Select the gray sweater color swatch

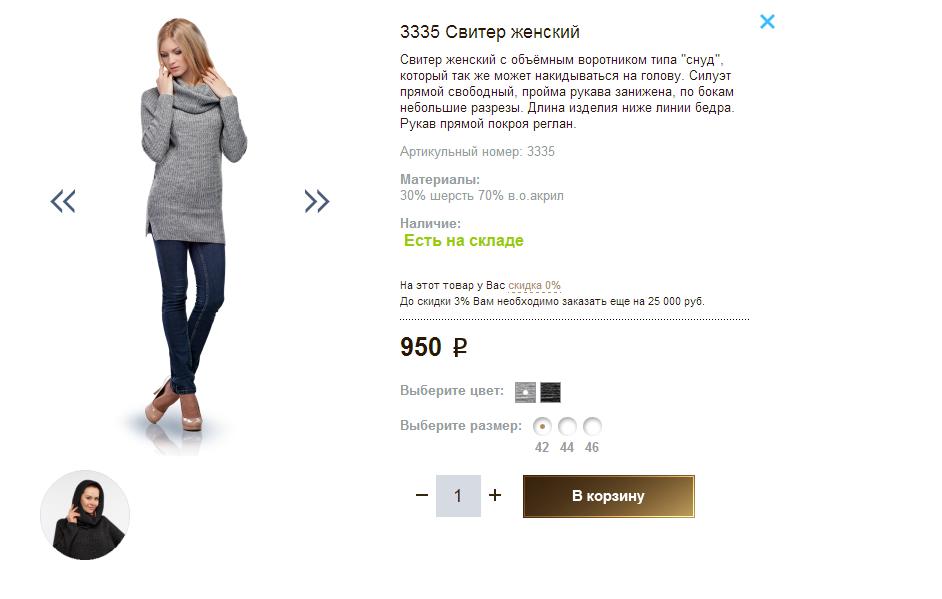tap(525, 391)
